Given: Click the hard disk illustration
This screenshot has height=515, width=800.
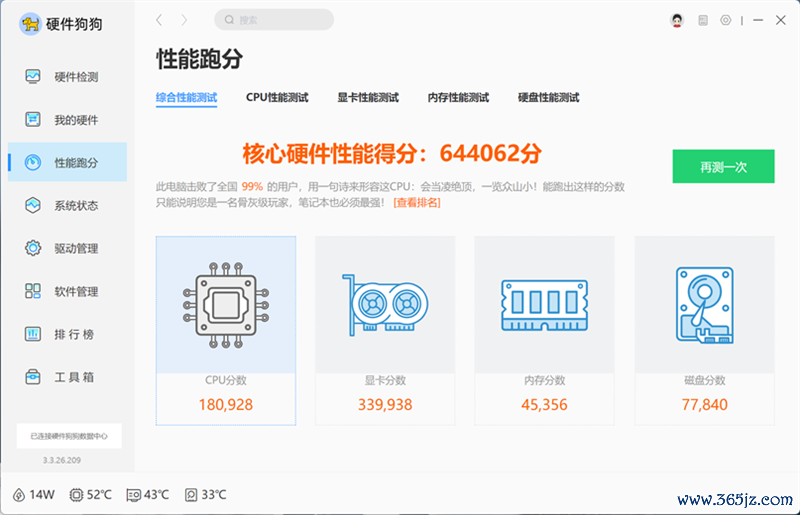Looking at the screenshot, I should [705, 305].
